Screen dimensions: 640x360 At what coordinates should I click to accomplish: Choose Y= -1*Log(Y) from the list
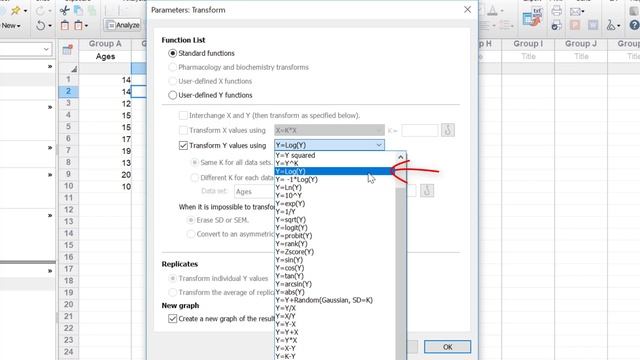tap(335, 180)
